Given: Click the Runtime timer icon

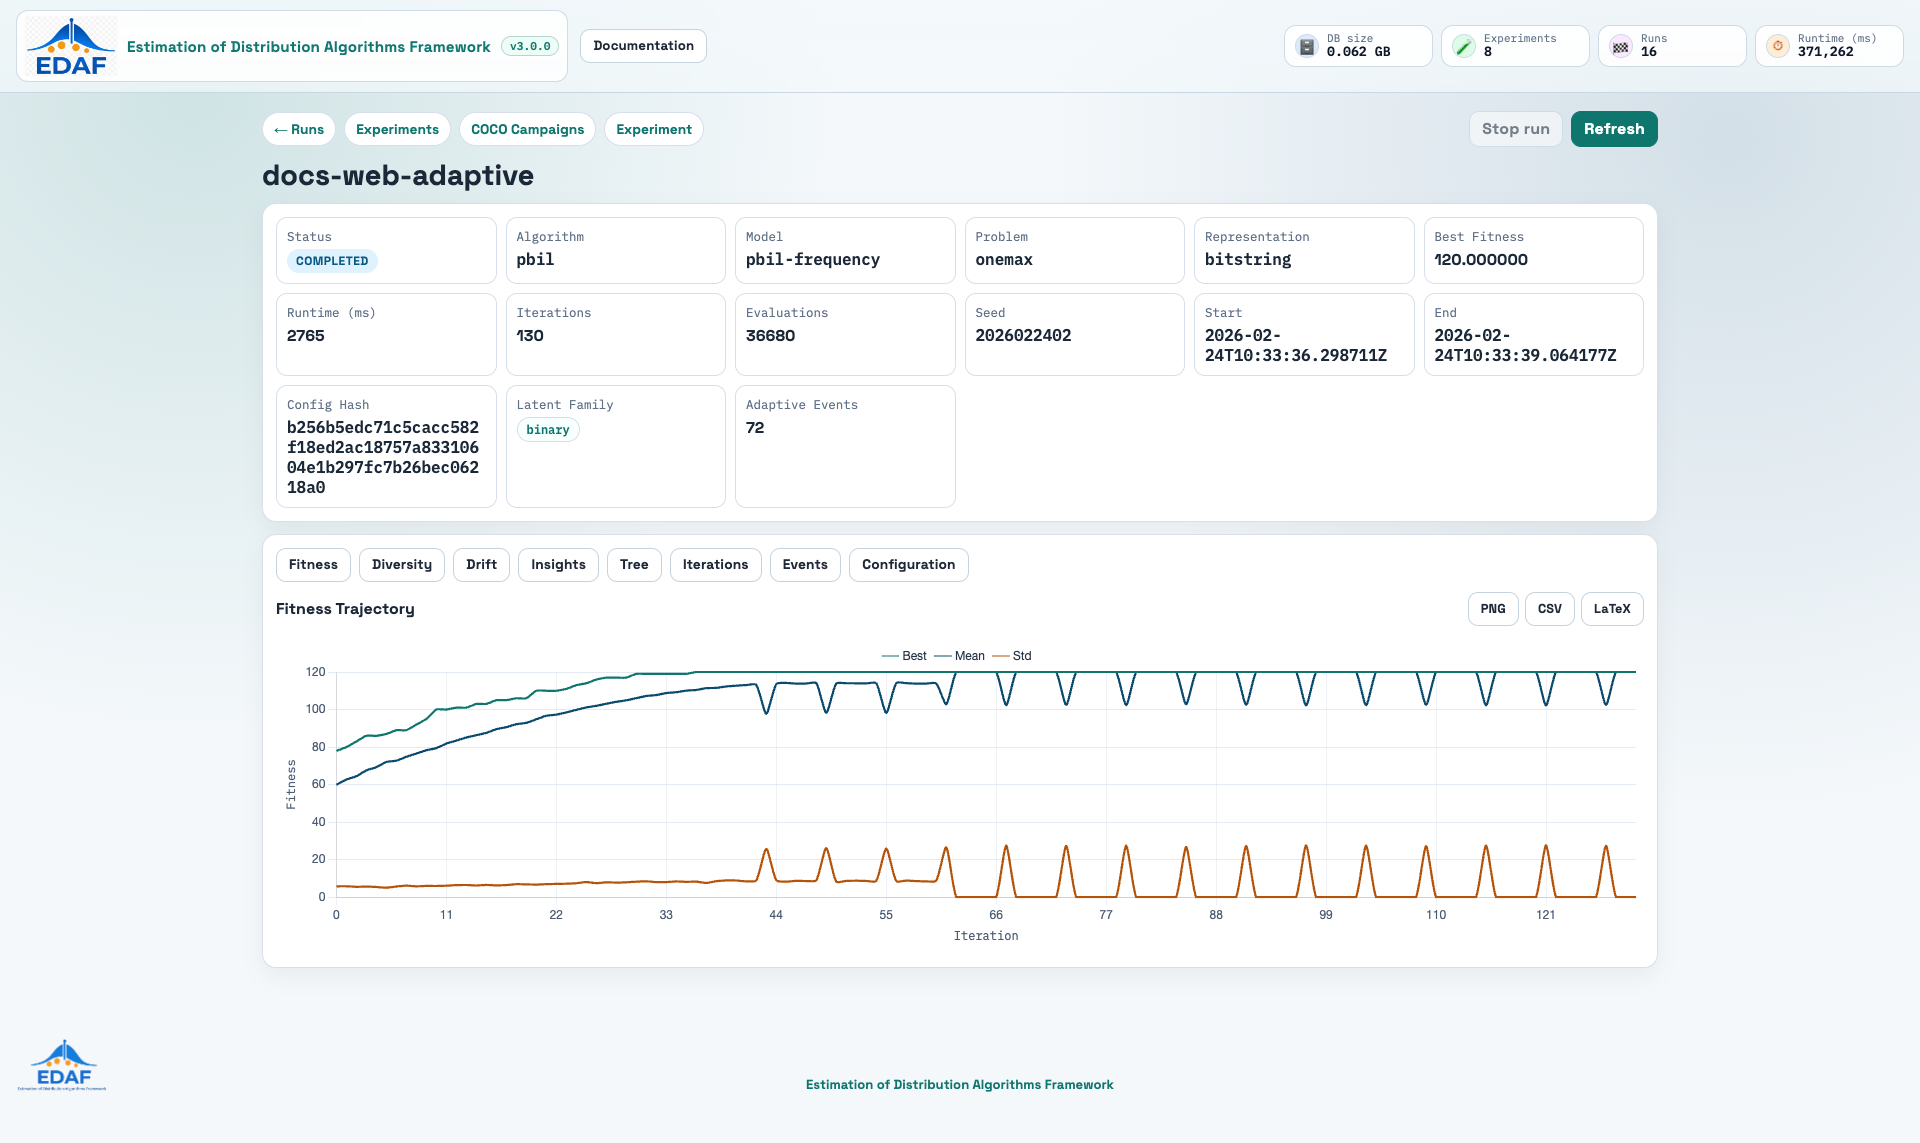Looking at the screenshot, I should 1777,46.
